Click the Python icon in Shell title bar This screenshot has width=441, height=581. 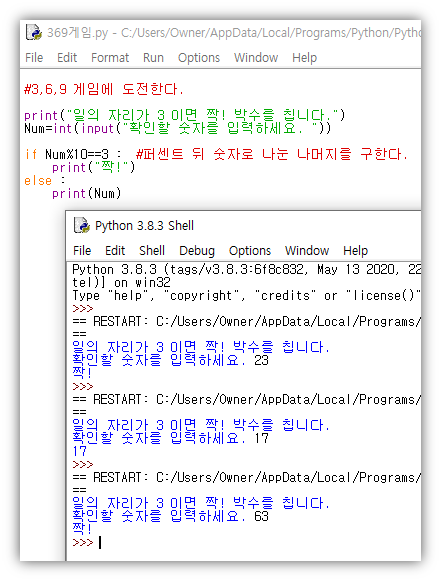[x=82, y=225]
